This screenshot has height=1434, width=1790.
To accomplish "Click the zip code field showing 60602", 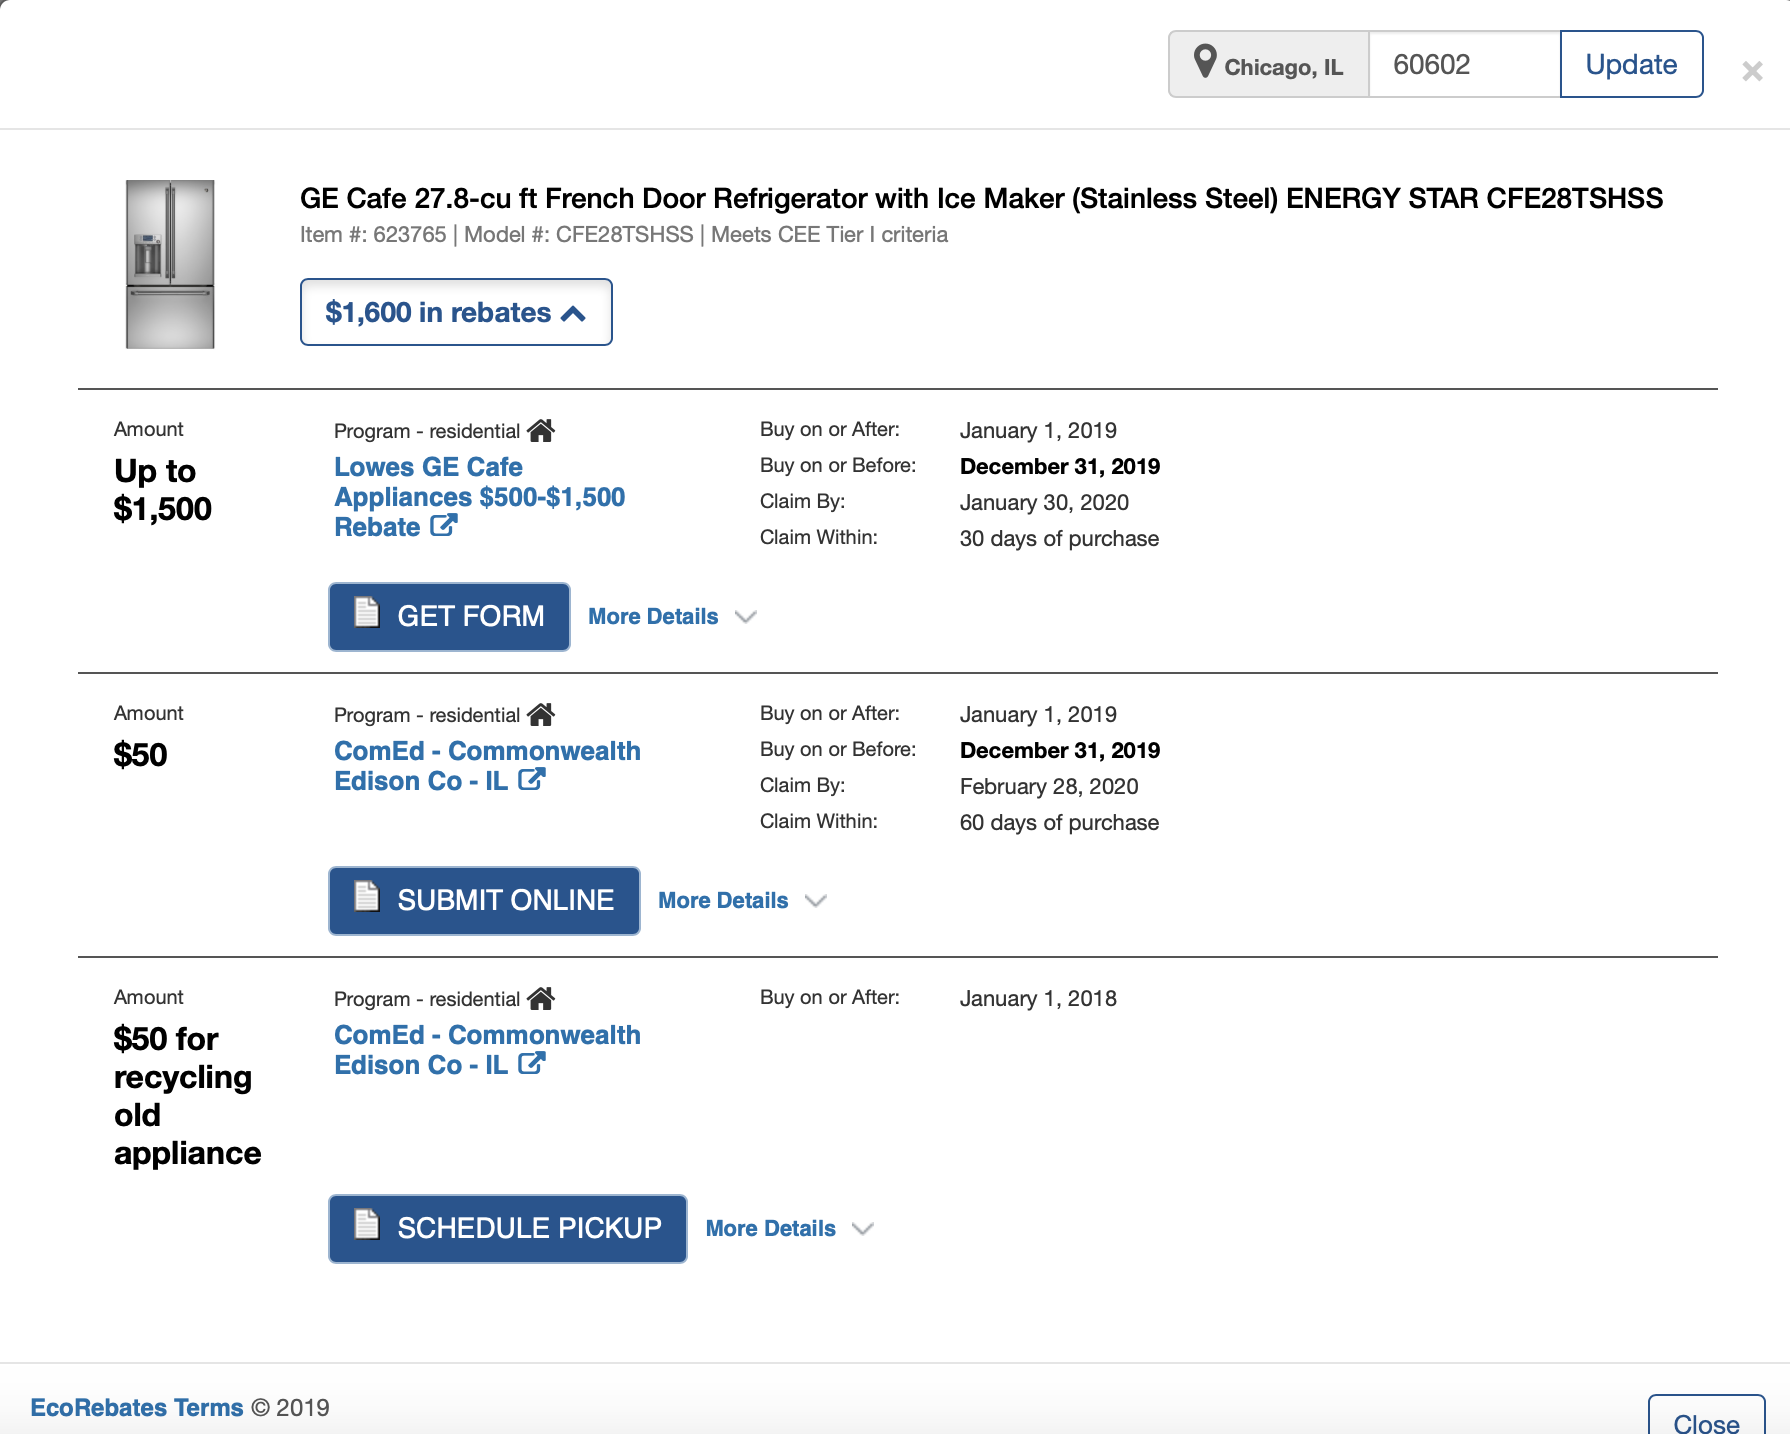I will pos(1463,64).
